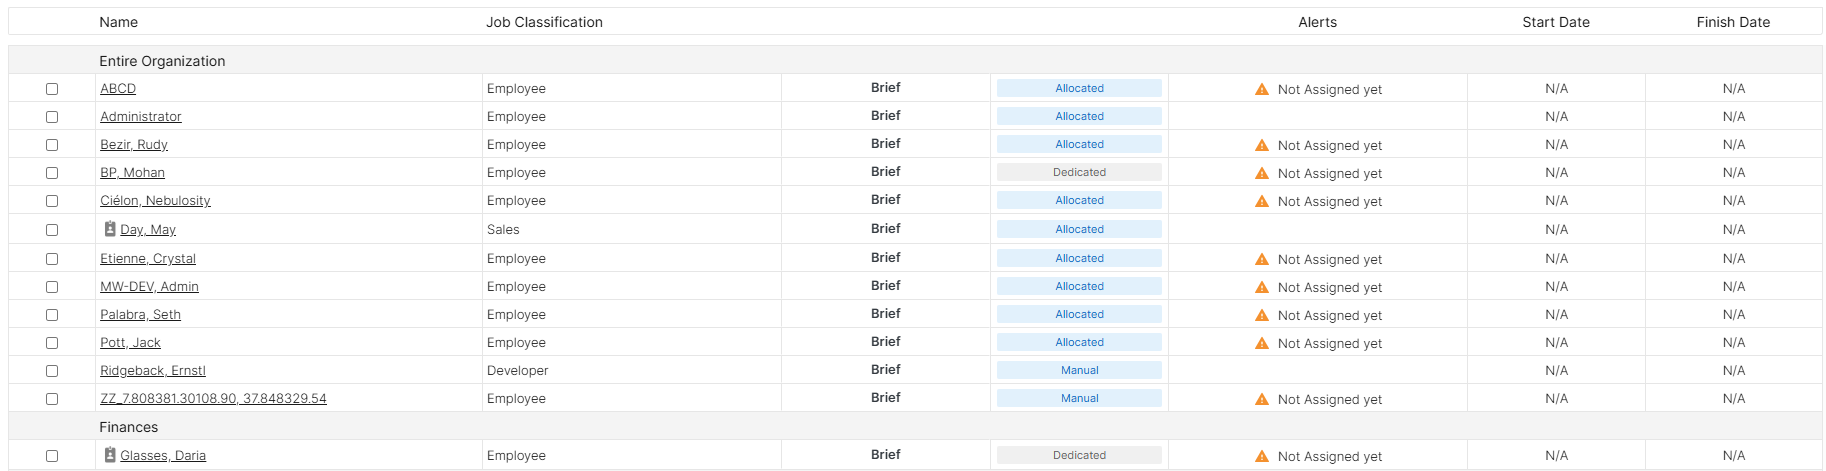Collapse the Entire Organization group
The image size is (1826, 471).
(x=162, y=61)
